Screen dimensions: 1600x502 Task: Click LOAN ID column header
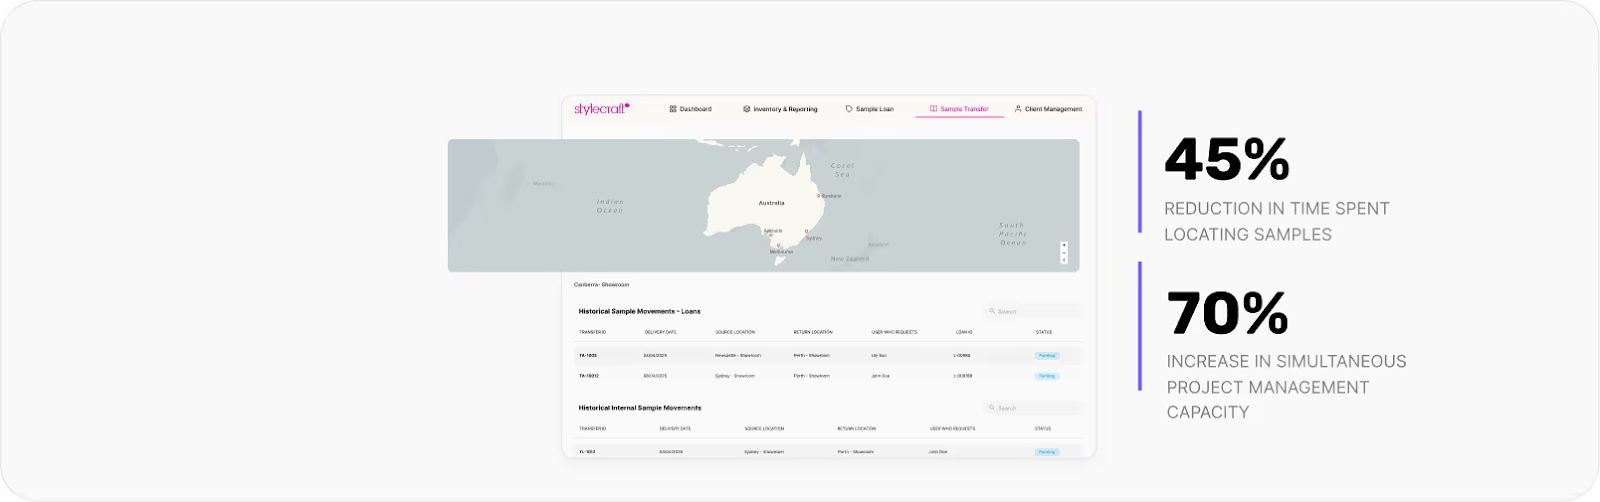964,332
